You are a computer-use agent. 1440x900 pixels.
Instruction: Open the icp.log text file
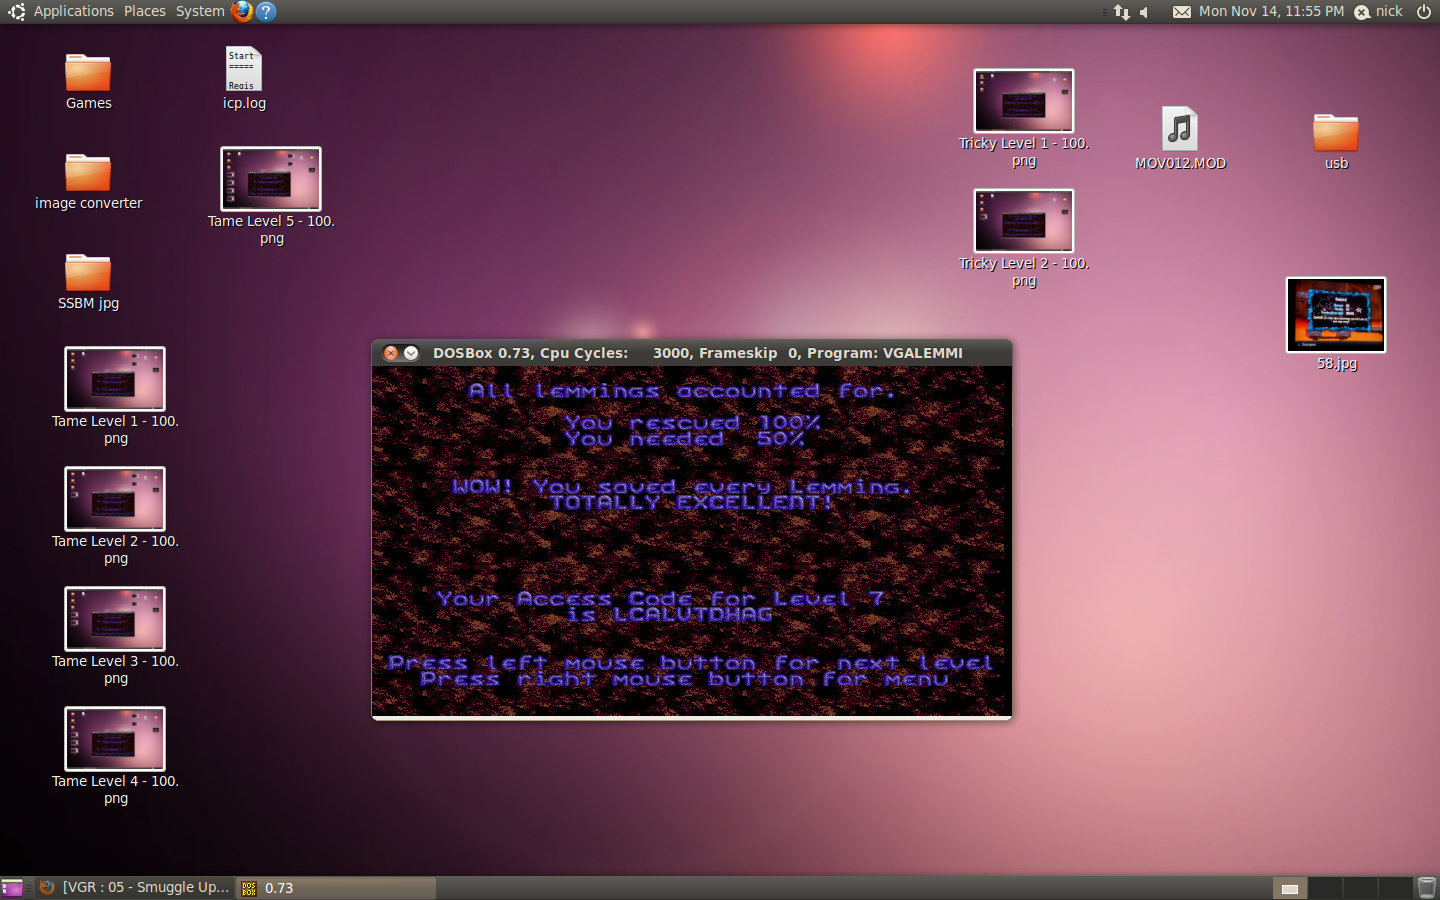(243, 70)
